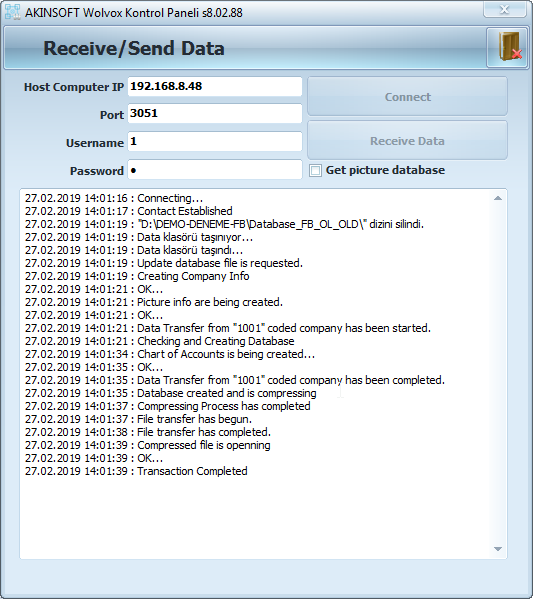
Task: Select the Transaction Completed log line
Action: pyautogui.click(x=136, y=471)
